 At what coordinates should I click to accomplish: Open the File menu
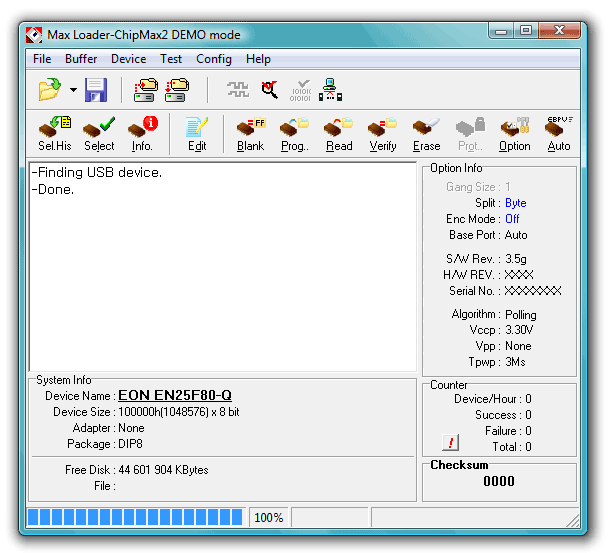pyautogui.click(x=42, y=59)
